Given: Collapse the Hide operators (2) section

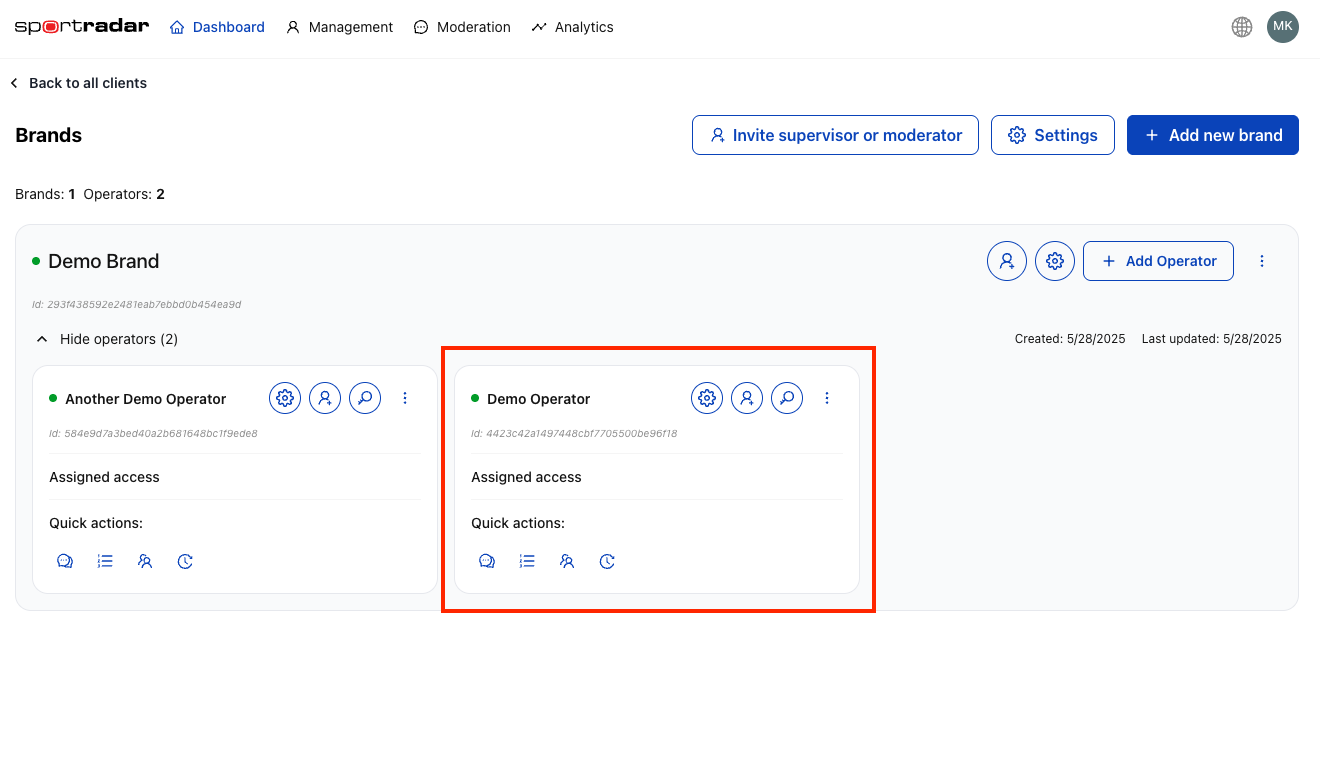Looking at the screenshot, I should coord(107,339).
